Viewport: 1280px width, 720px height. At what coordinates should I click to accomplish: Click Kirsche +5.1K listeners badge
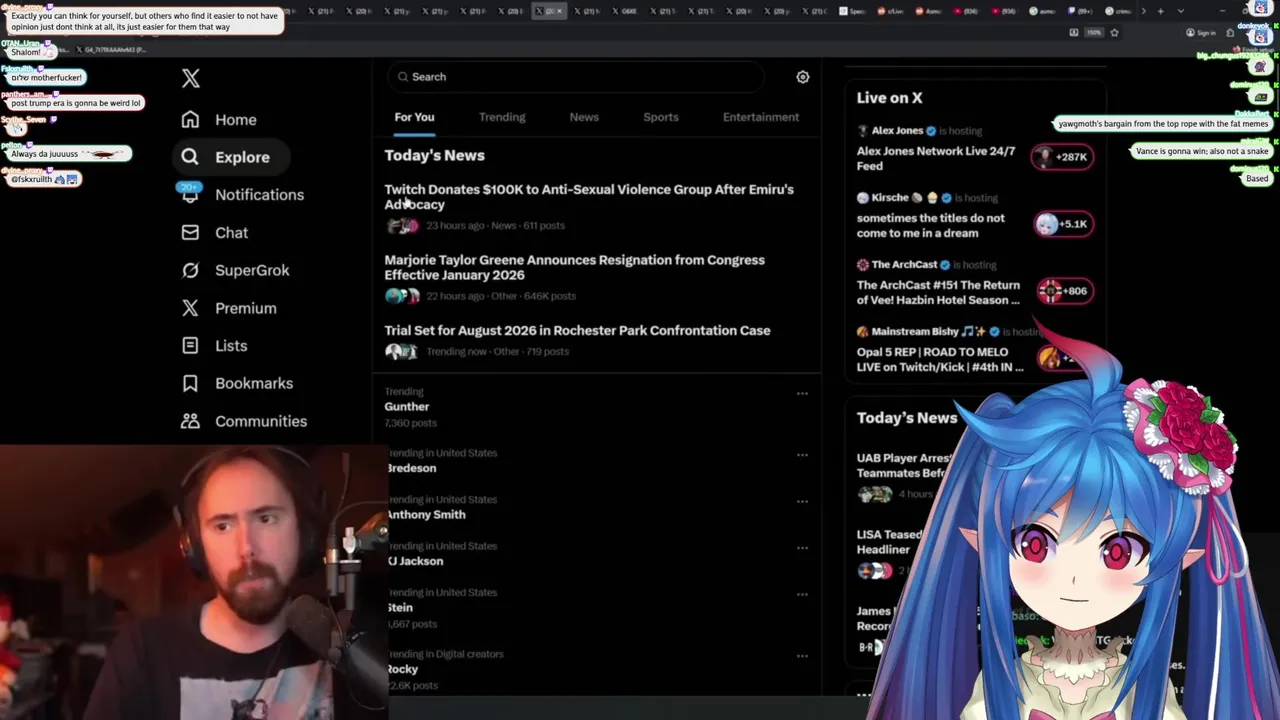(x=1063, y=224)
